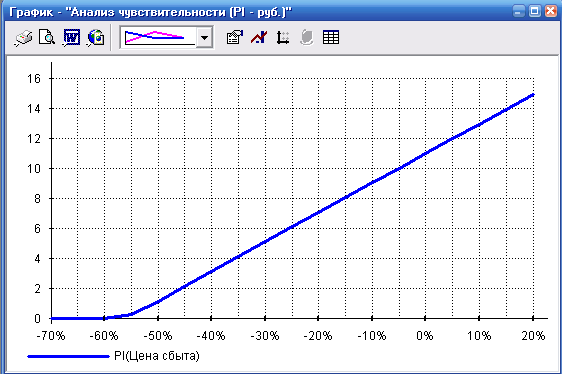
Task: Minimize the chart window
Action: coord(519,11)
